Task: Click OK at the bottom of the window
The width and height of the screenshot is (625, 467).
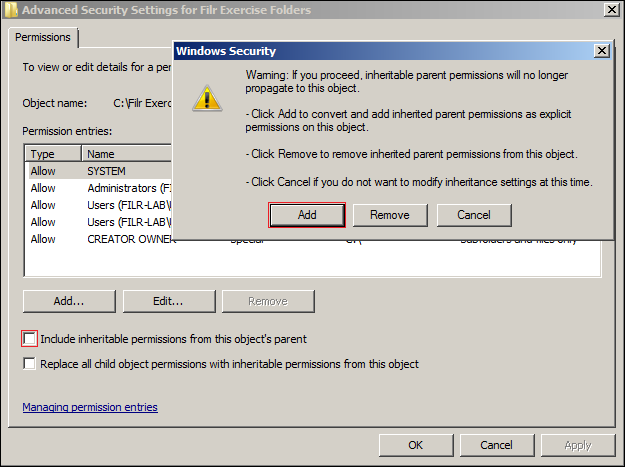Action: [x=416, y=445]
